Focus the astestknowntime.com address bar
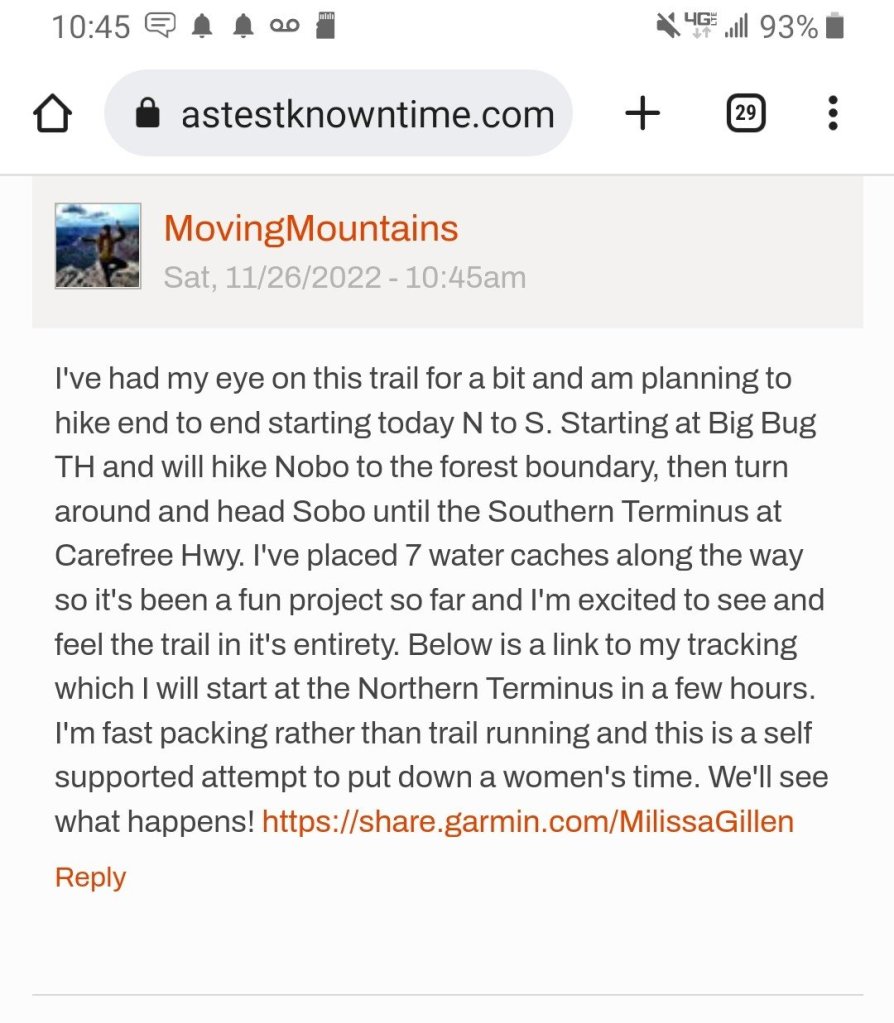894x1023 pixels. (367, 114)
